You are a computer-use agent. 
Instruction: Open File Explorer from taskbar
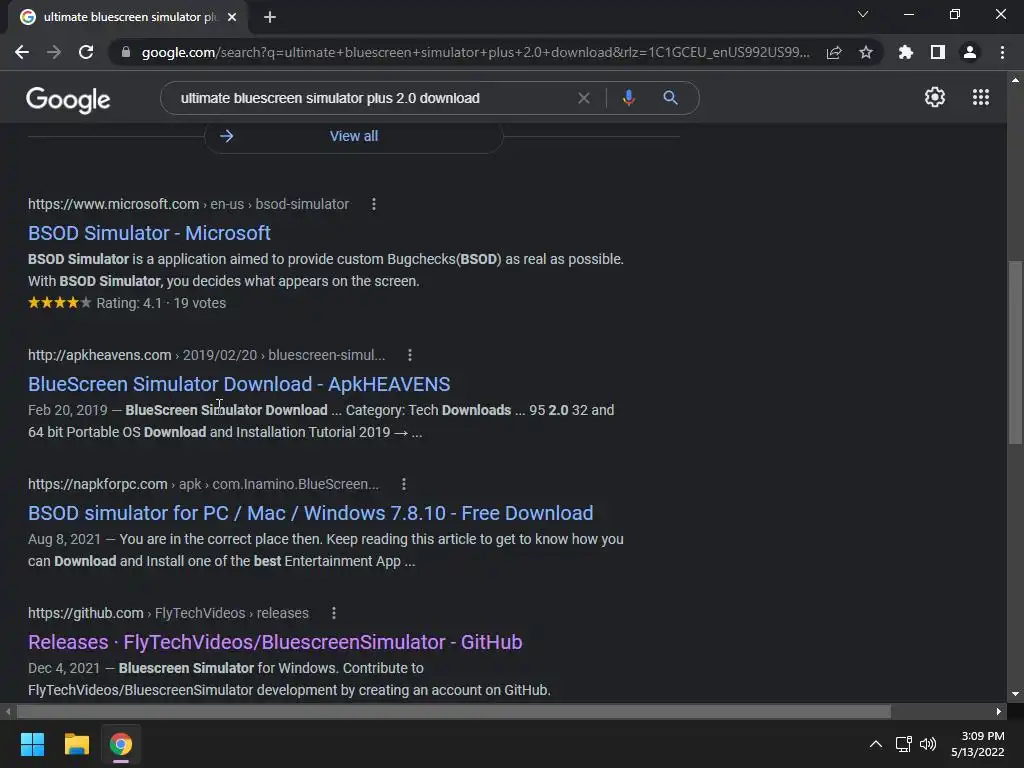(x=76, y=744)
